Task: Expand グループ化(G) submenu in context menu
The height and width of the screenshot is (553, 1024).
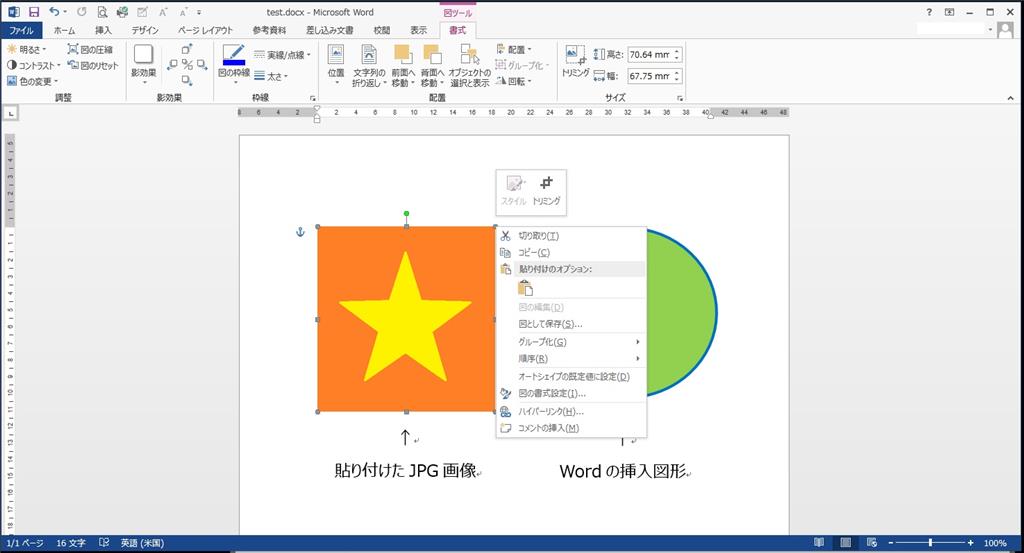Action: point(571,341)
